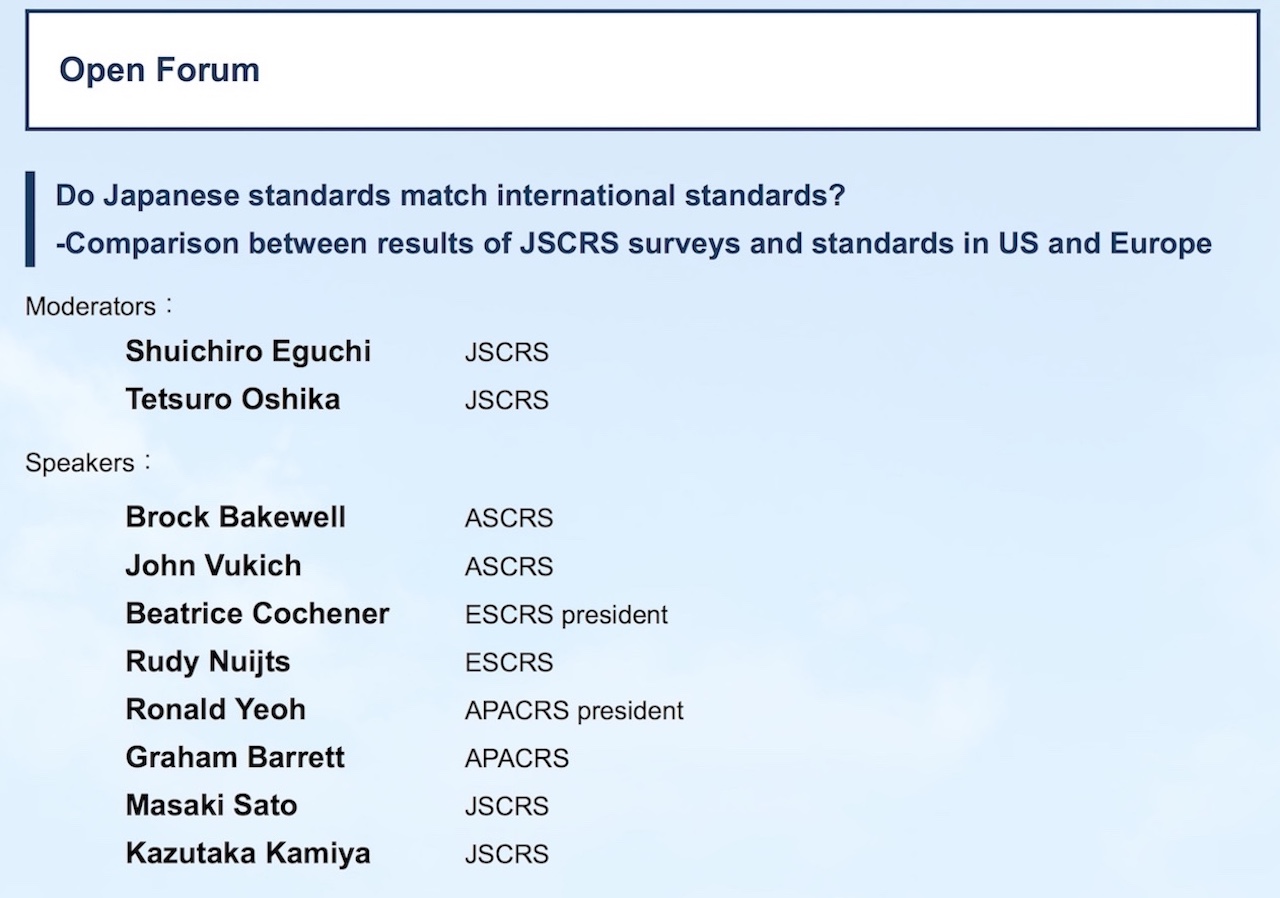Click the 'ESCRS president' affiliation text
This screenshot has height=898, width=1280.
click(x=566, y=614)
